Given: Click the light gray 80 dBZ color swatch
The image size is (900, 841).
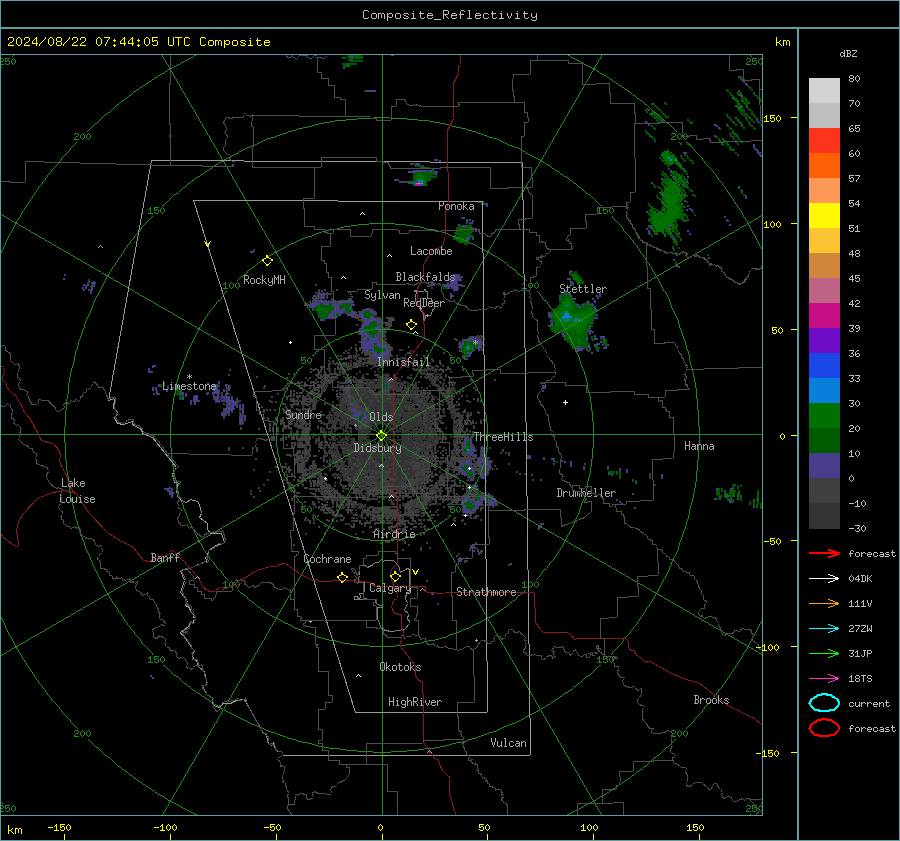Looking at the screenshot, I should point(824,91).
